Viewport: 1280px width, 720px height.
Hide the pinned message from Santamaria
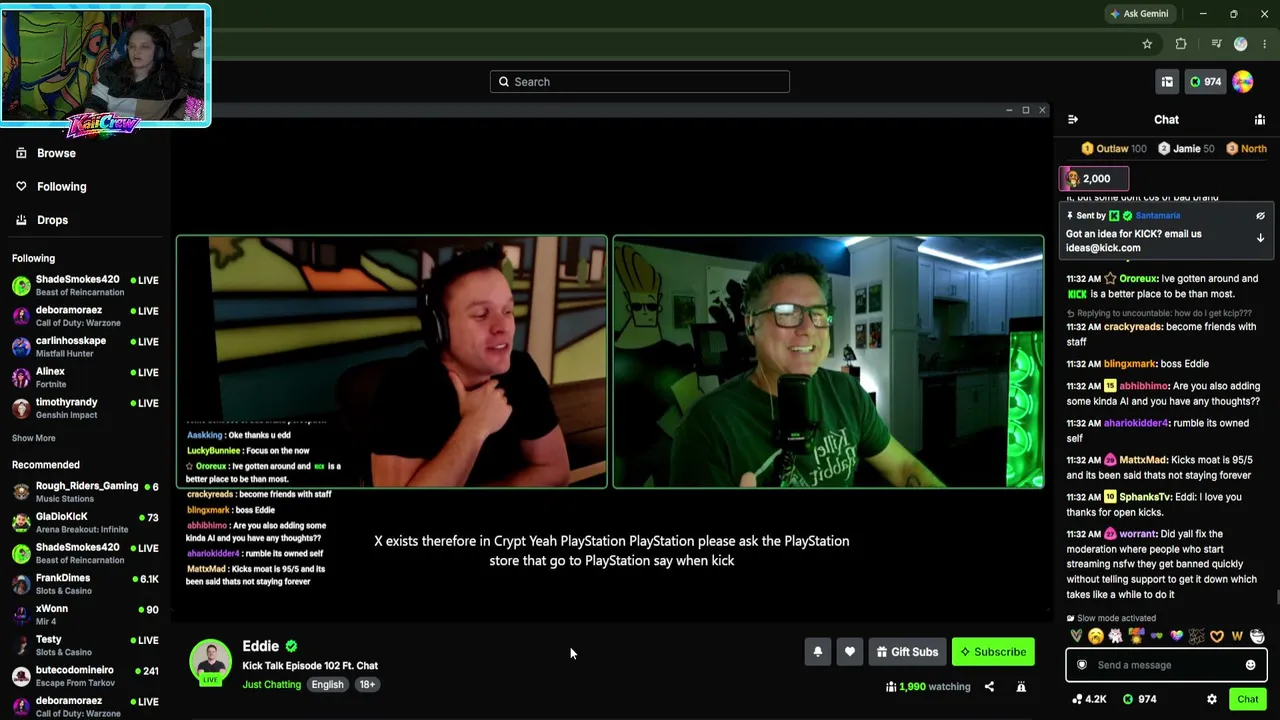tap(1260, 216)
